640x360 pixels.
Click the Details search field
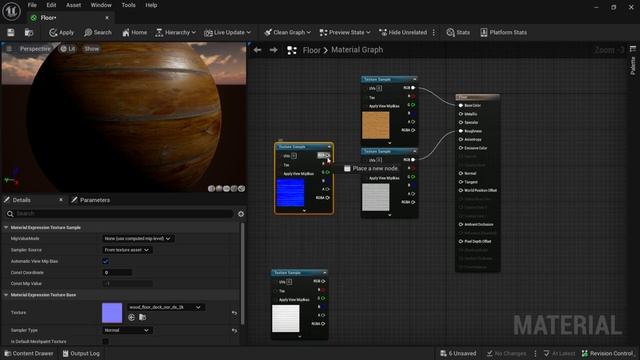[119, 213]
